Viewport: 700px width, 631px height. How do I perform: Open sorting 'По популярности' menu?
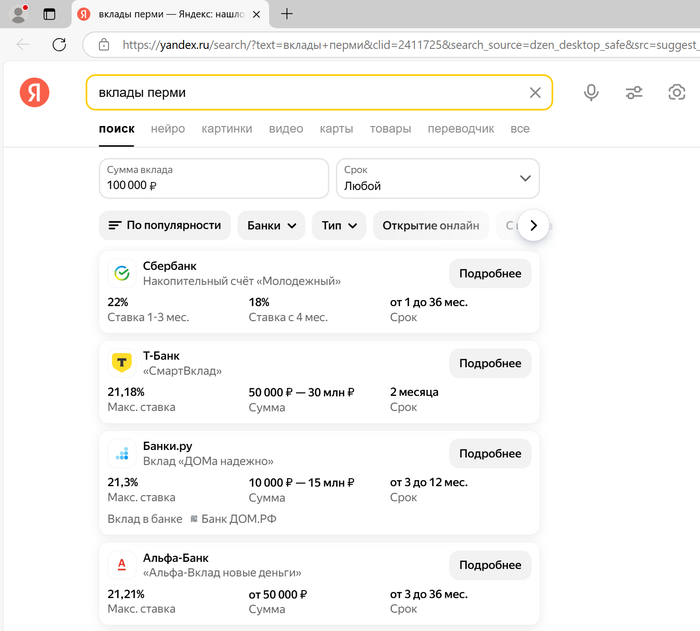point(165,225)
